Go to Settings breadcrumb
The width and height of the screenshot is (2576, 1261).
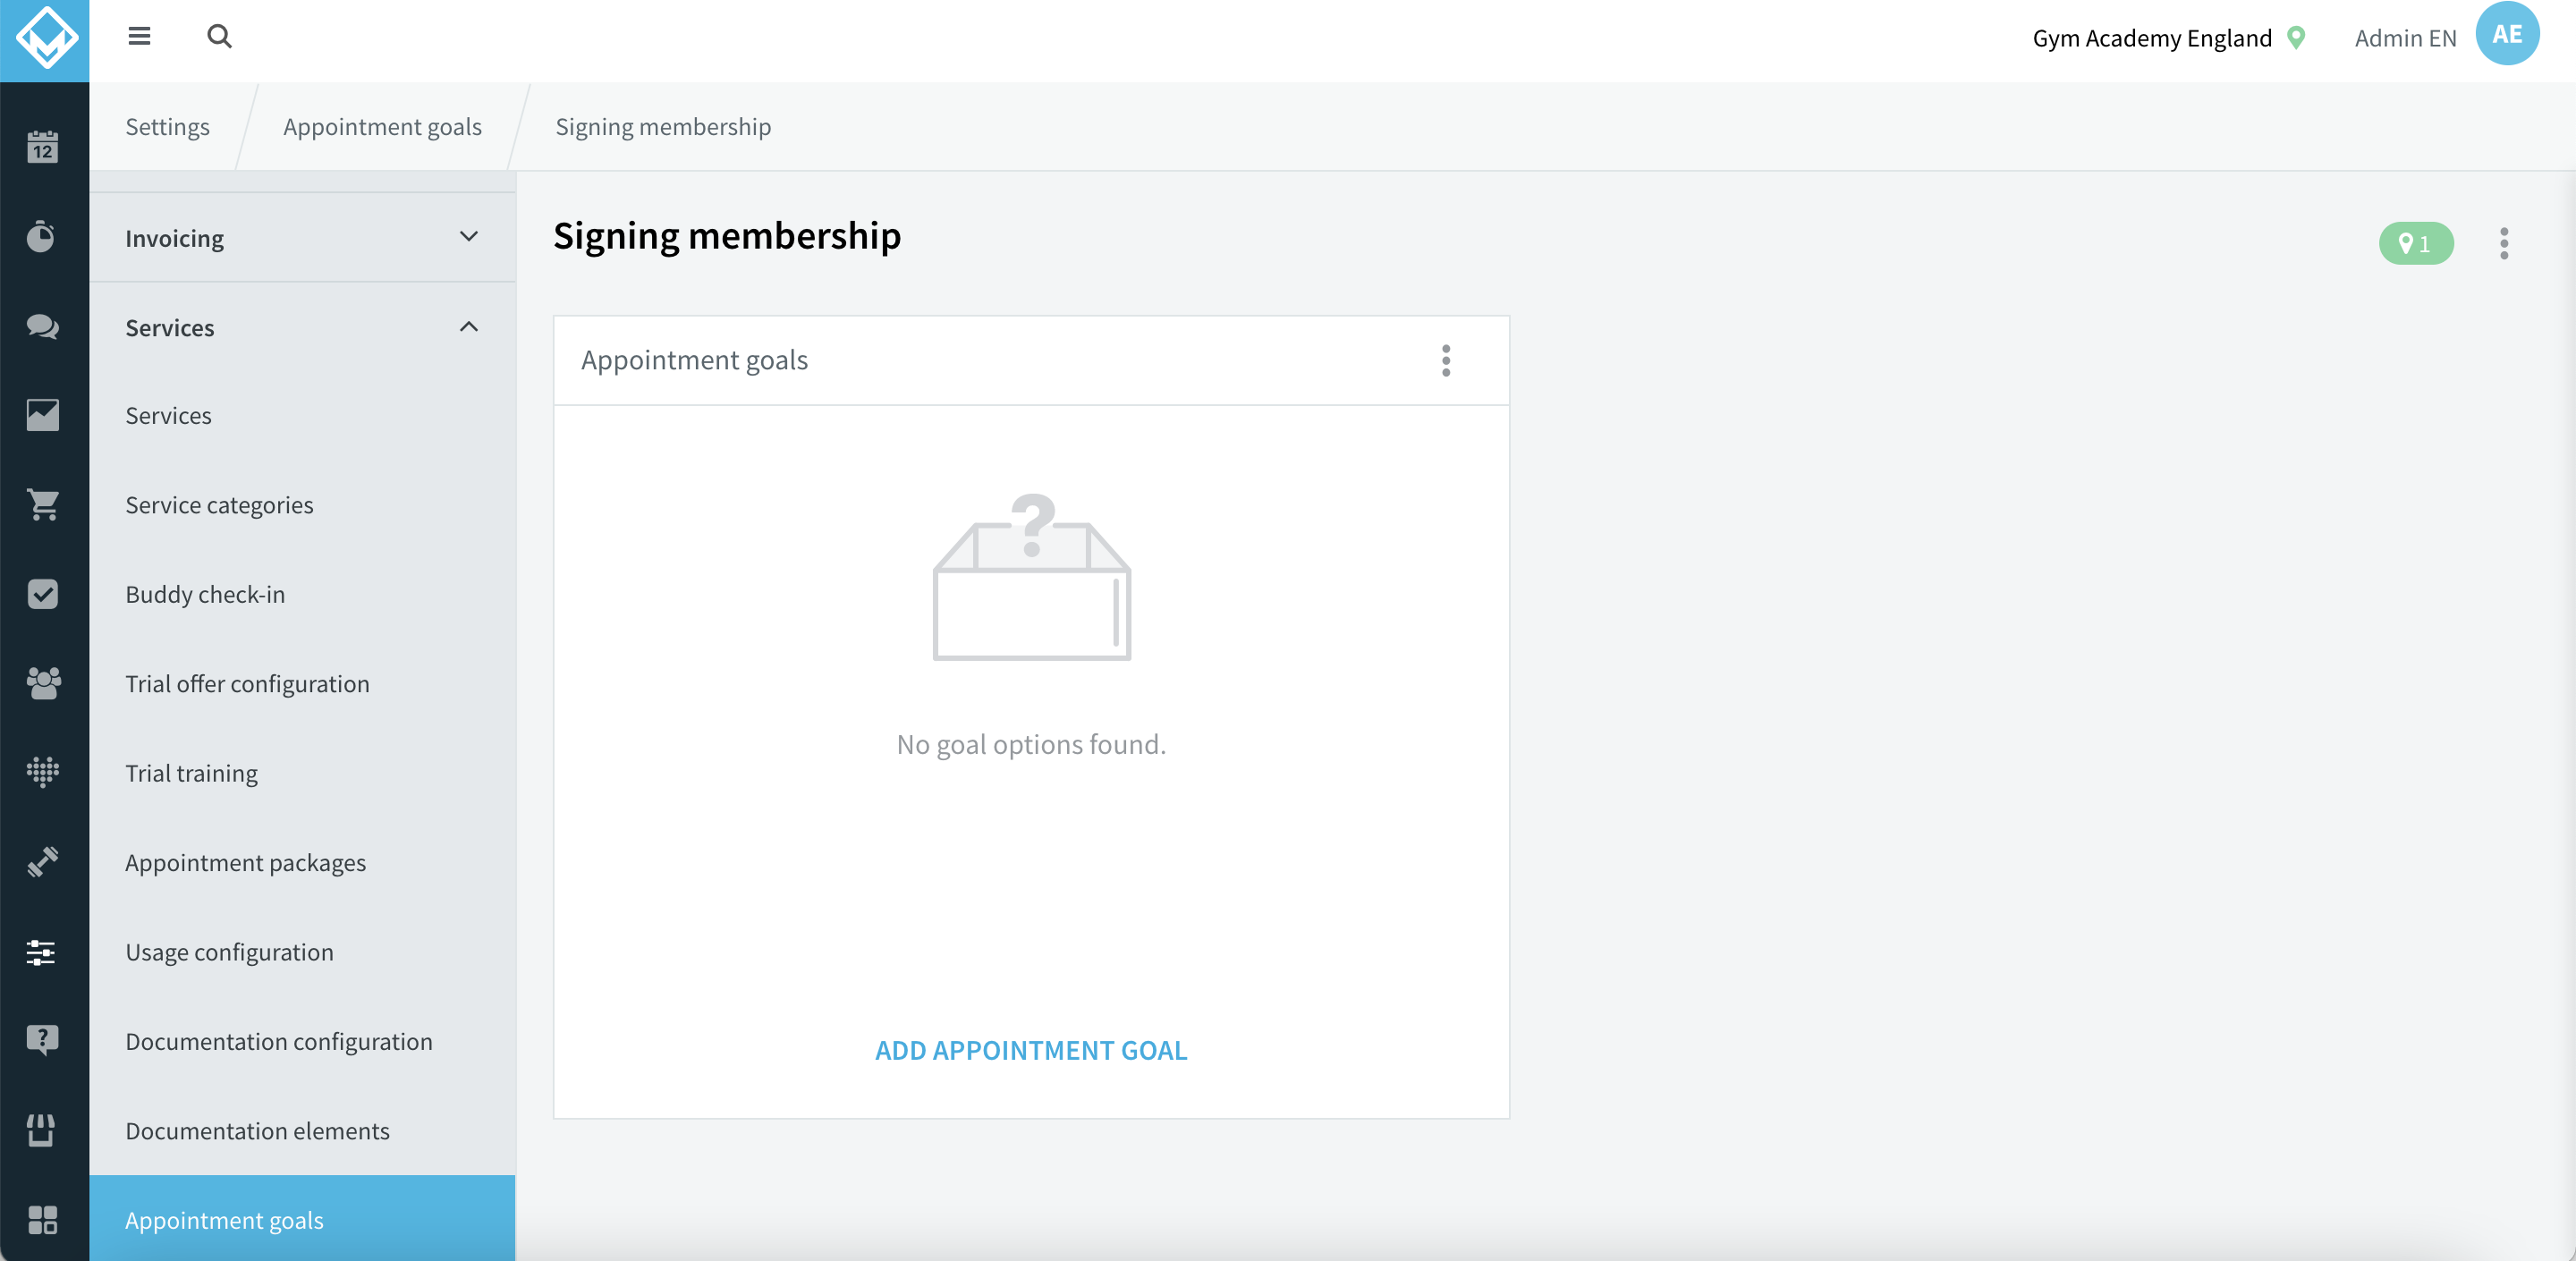pos(167,127)
